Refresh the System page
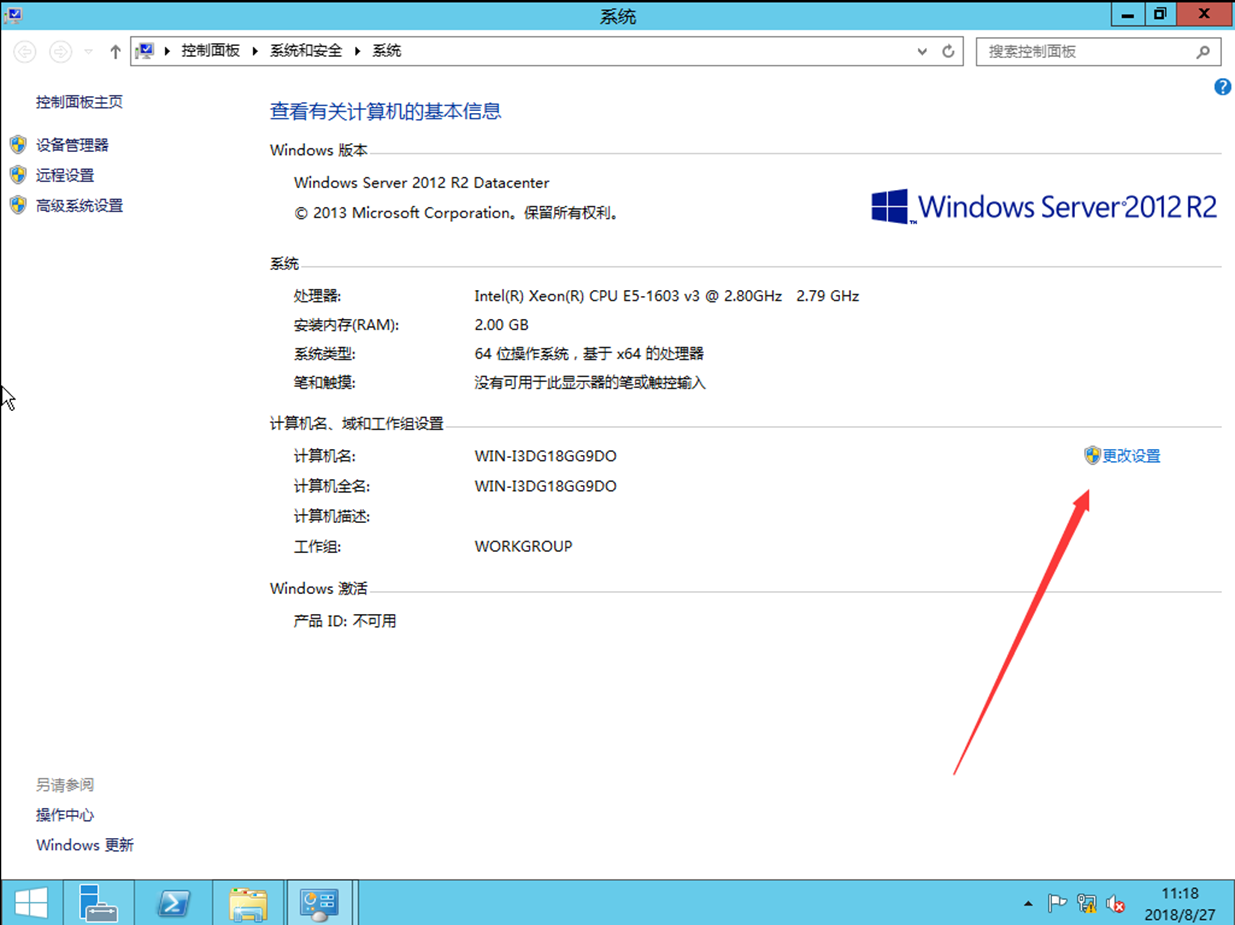The height and width of the screenshot is (925, 1235). tap(949, 51)
